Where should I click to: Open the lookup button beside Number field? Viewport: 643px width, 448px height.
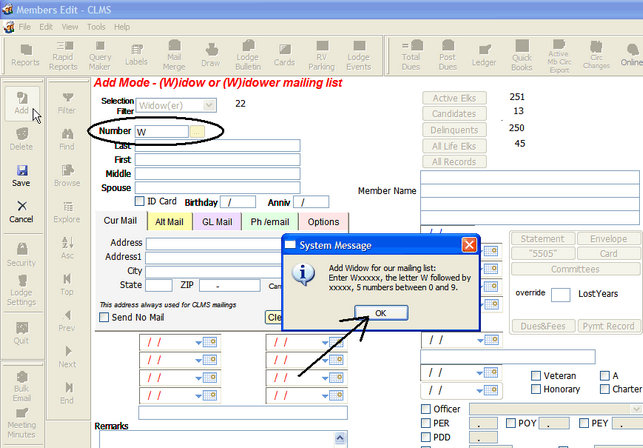coord(198,131)
